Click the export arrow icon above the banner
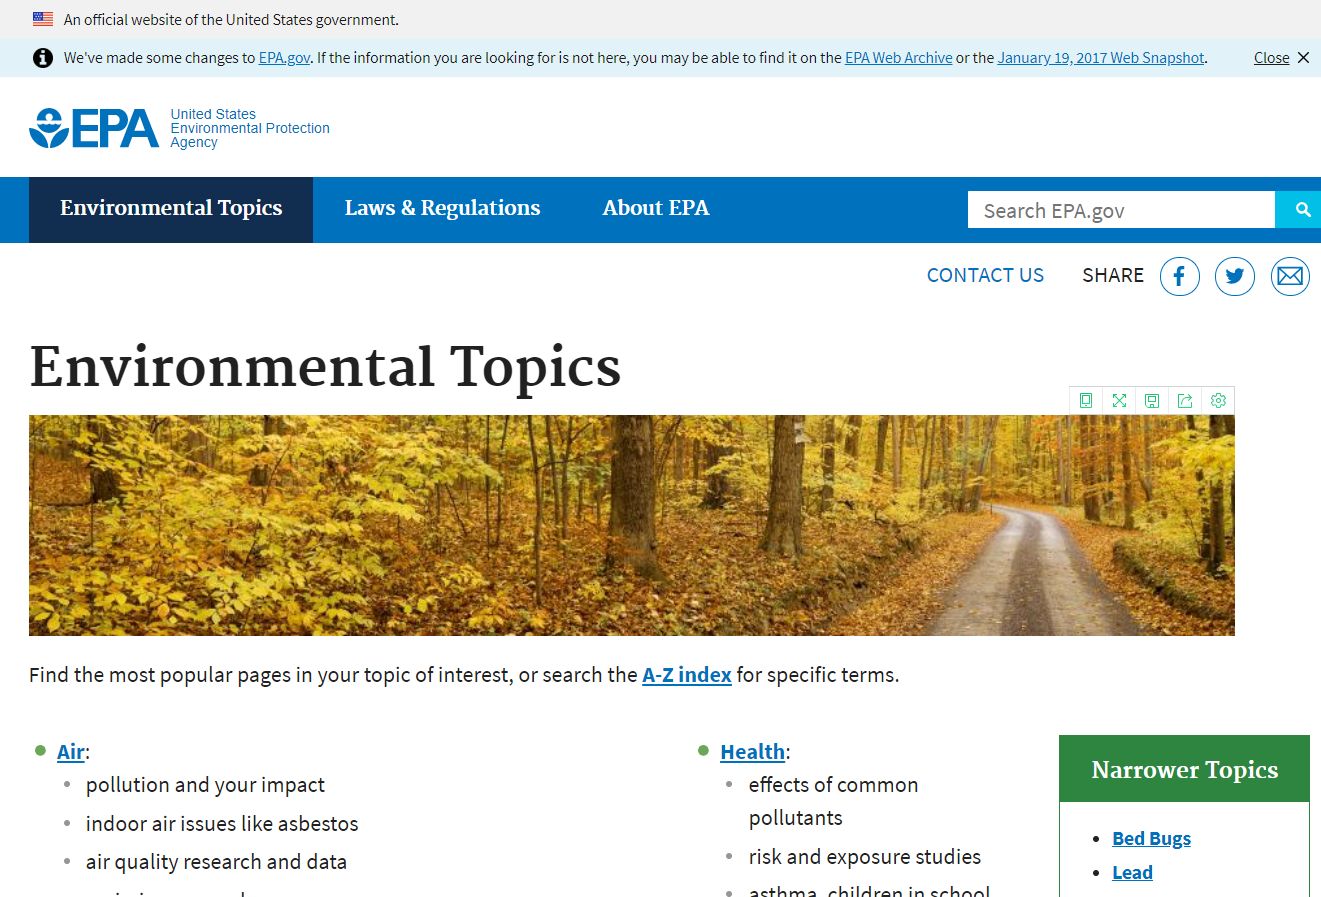This screenshot has width=1321, height=897. (x=1185, y=401)
